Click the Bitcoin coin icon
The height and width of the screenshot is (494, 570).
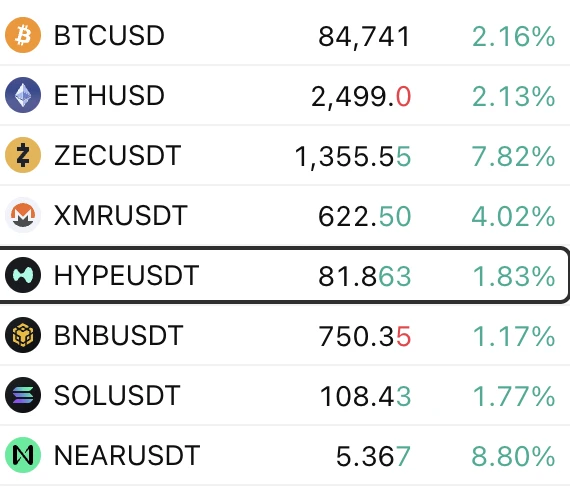[x=23, y=35]
